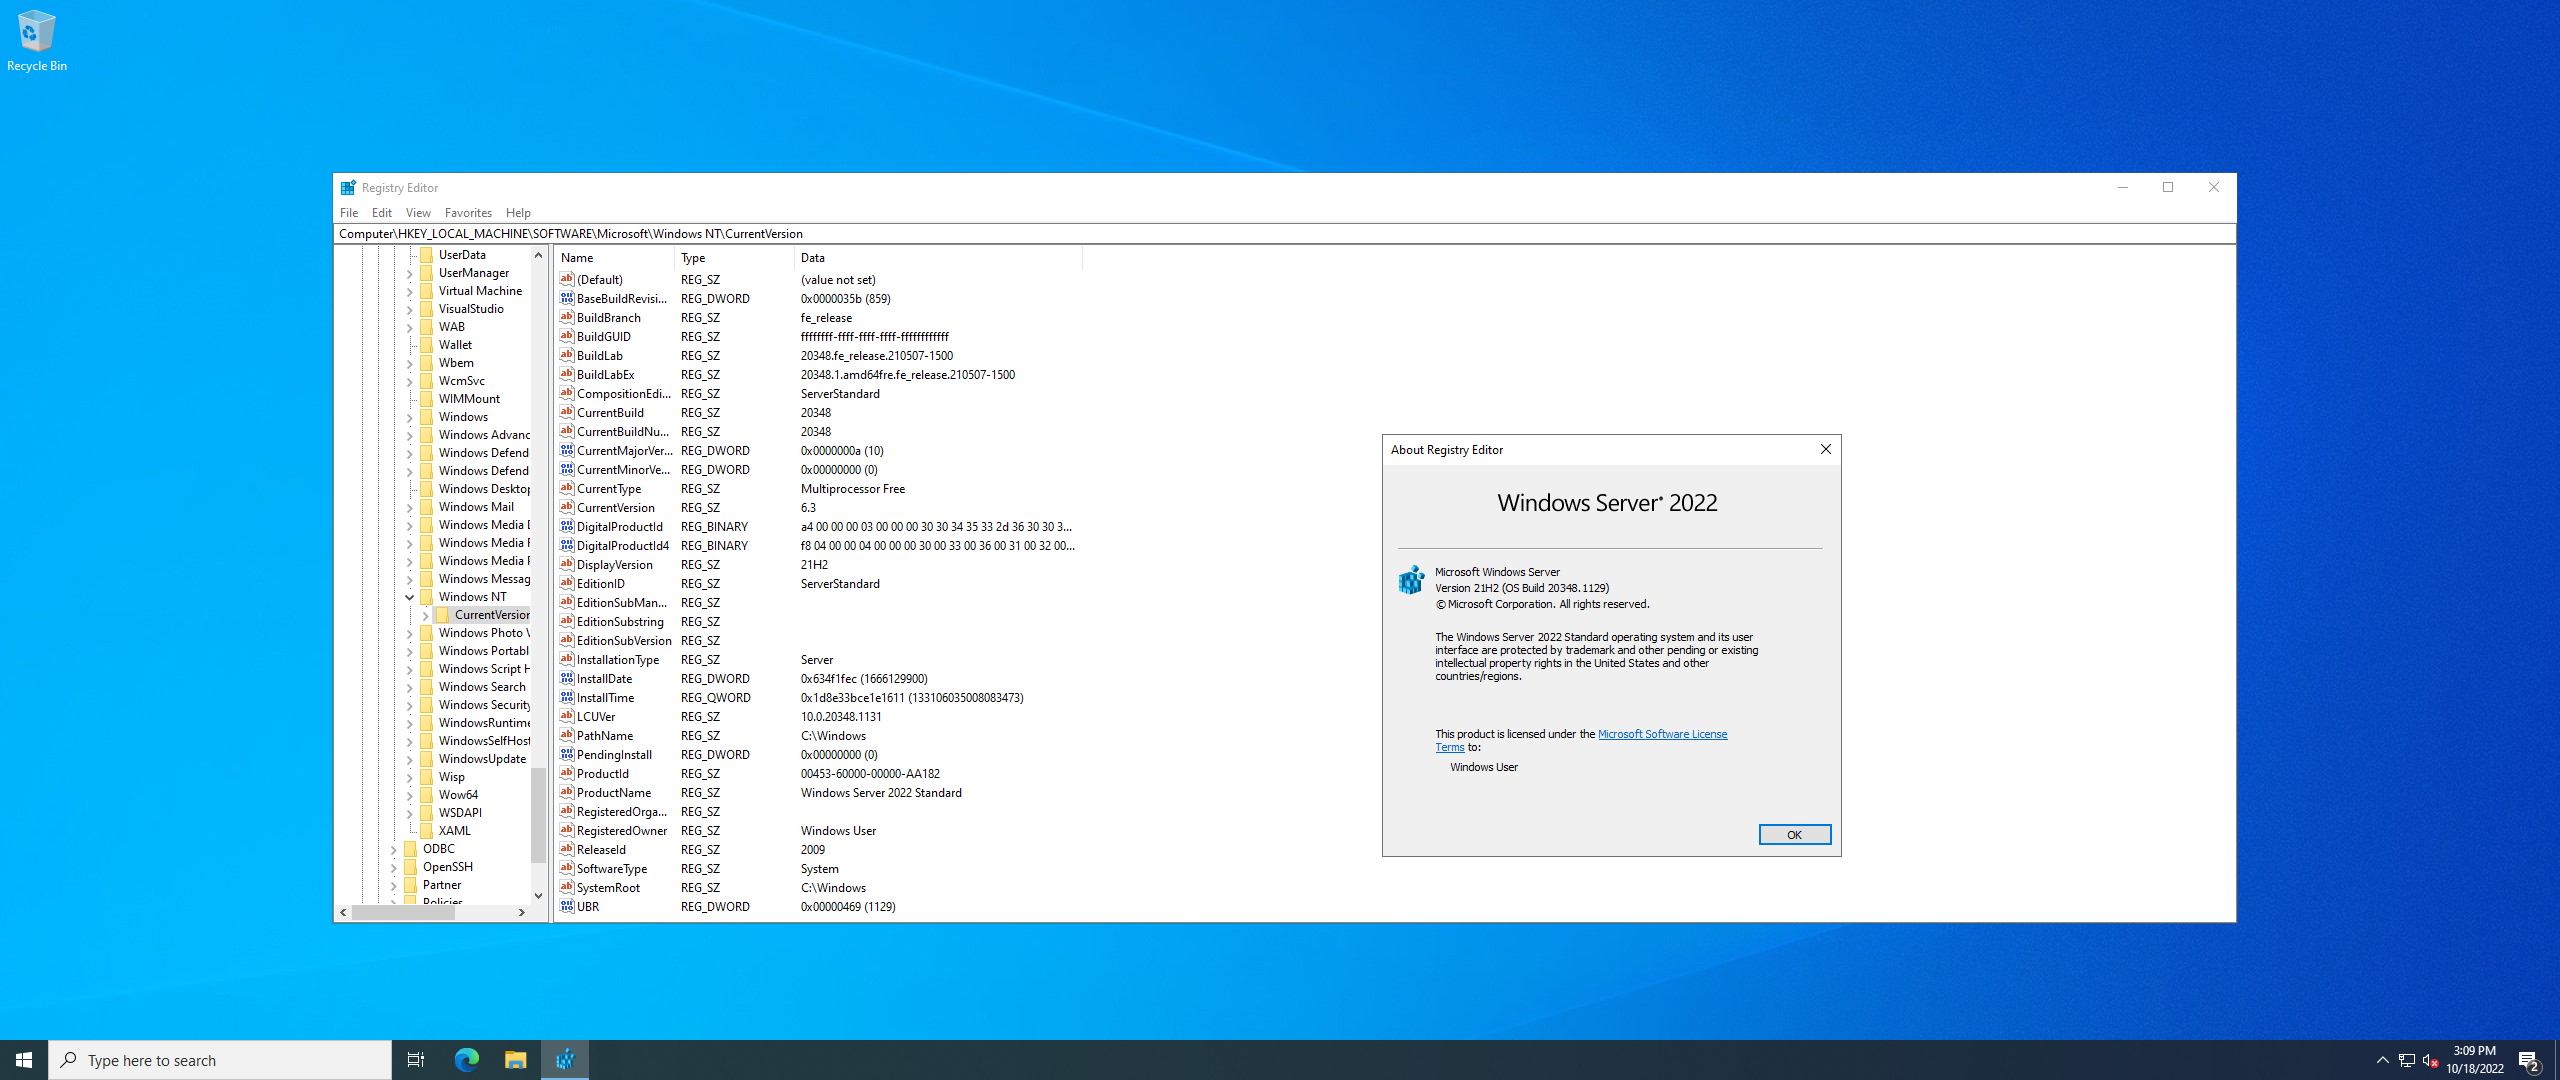Open the Windows Start menu

coord(24,1060)
